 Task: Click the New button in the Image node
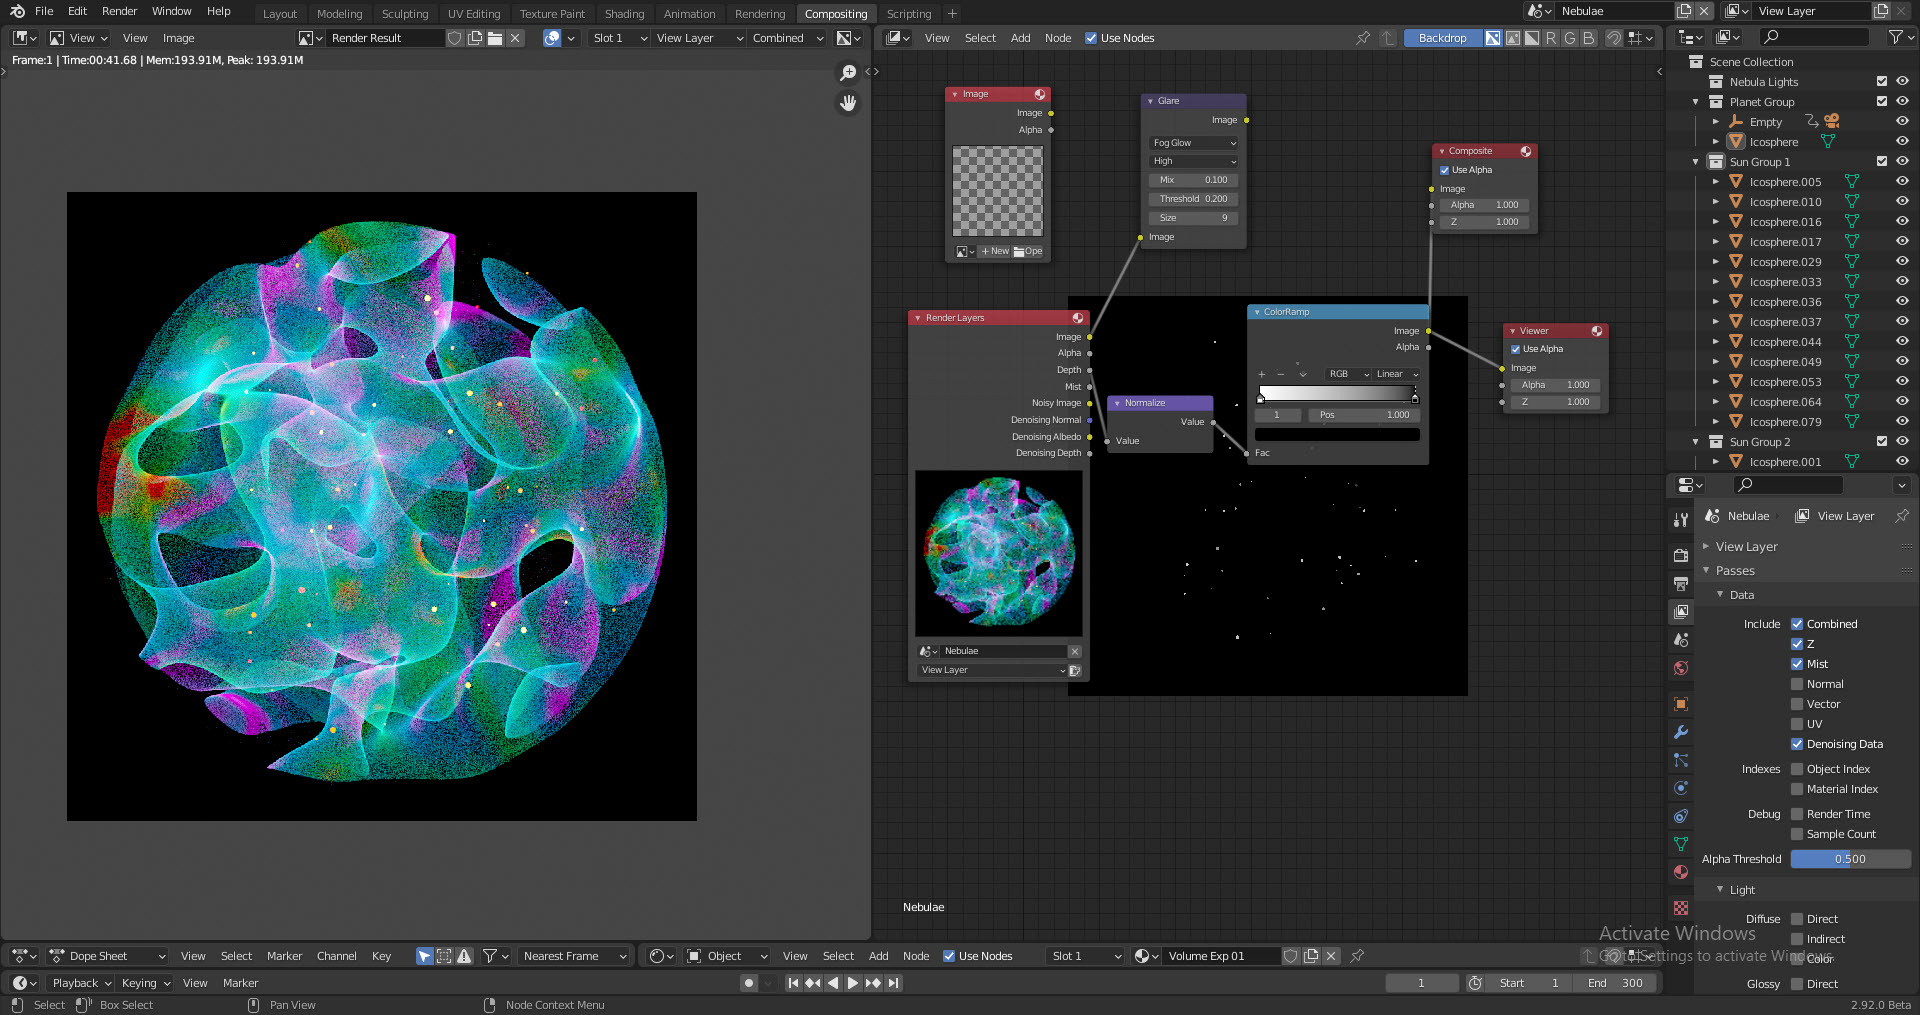coord(993,251)
